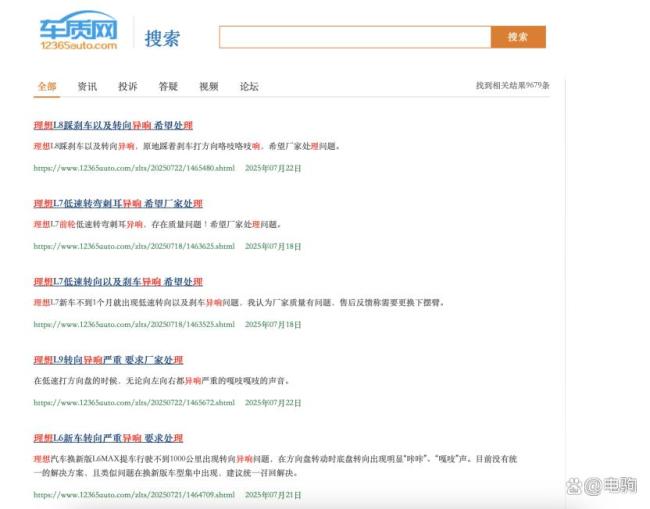Click the snippet mentioning 更换下摆臂

click(239, 303)
